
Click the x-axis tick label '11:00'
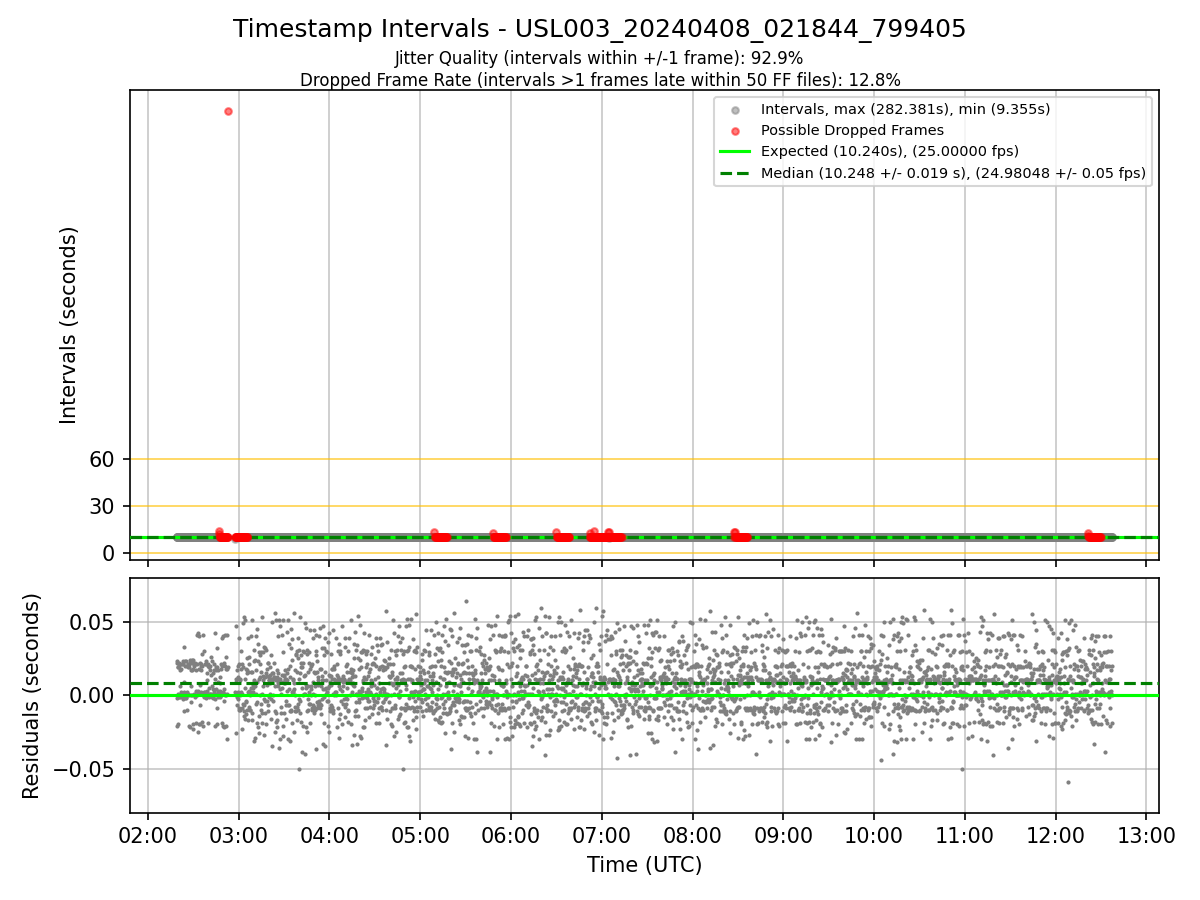coord(965,834)
